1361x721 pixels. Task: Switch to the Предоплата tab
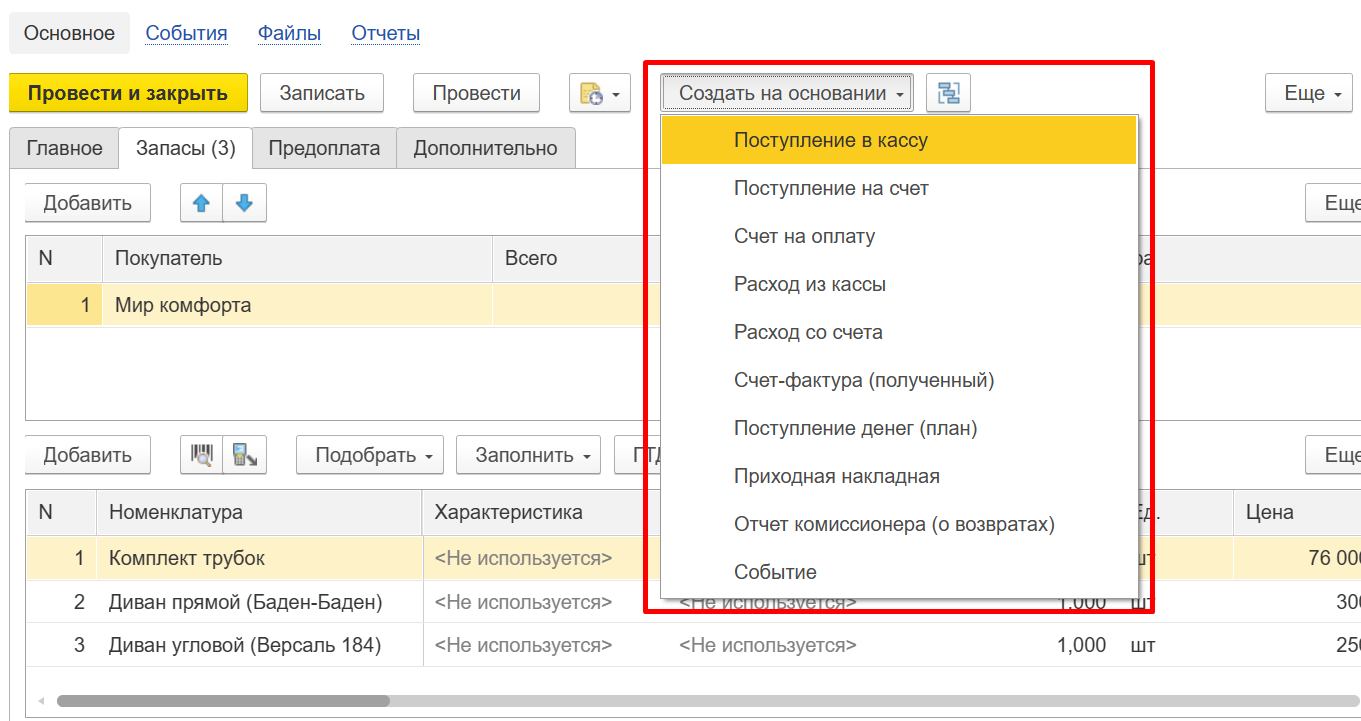pyautogui.click(x=324, y=149)
